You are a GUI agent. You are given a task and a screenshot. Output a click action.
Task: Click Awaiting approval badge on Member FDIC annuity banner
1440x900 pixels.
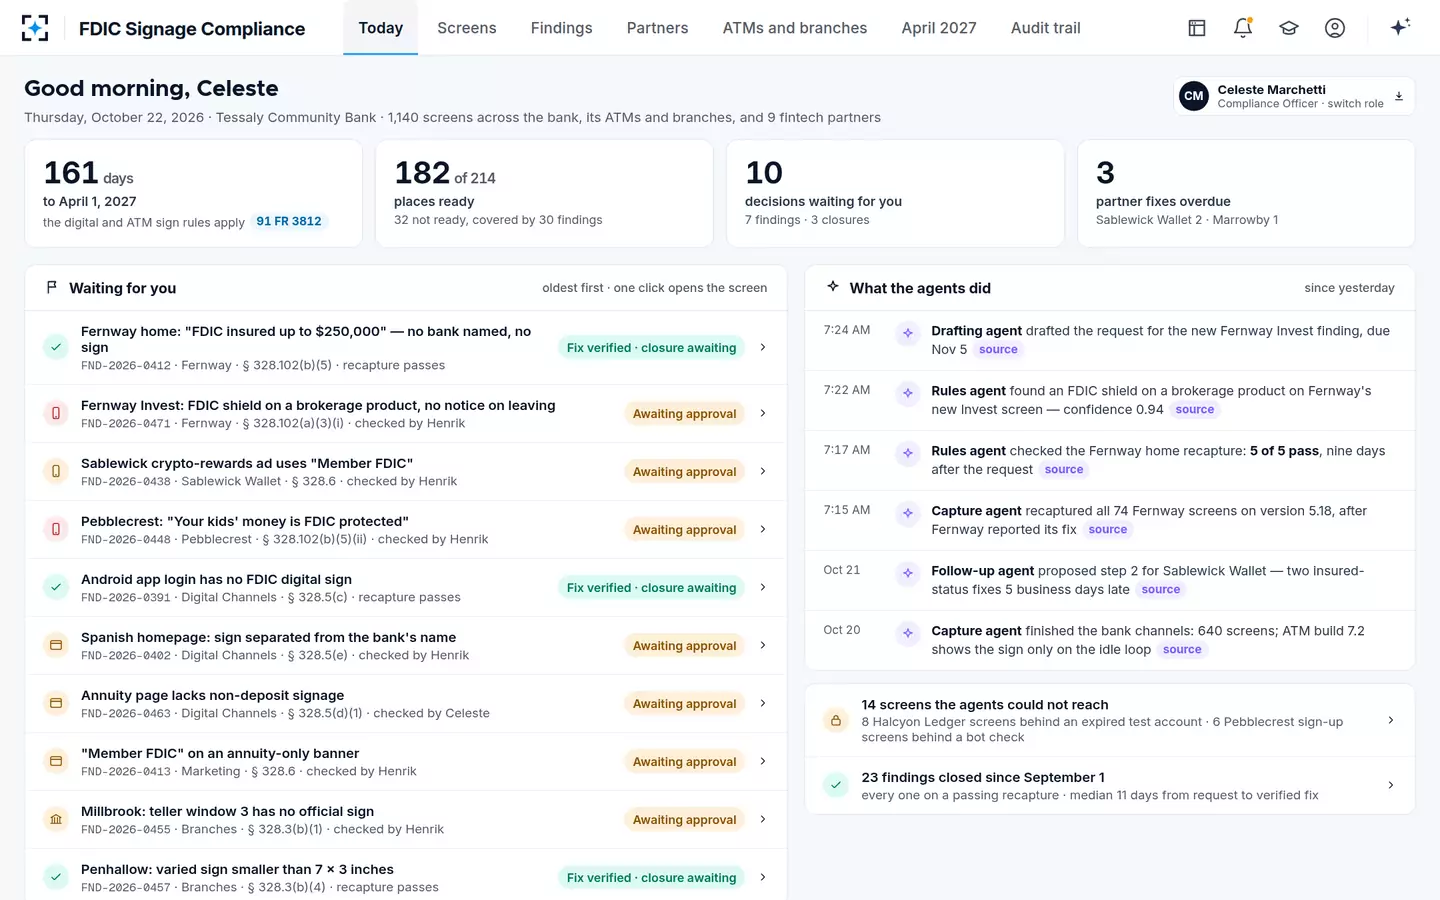(685, 761)
